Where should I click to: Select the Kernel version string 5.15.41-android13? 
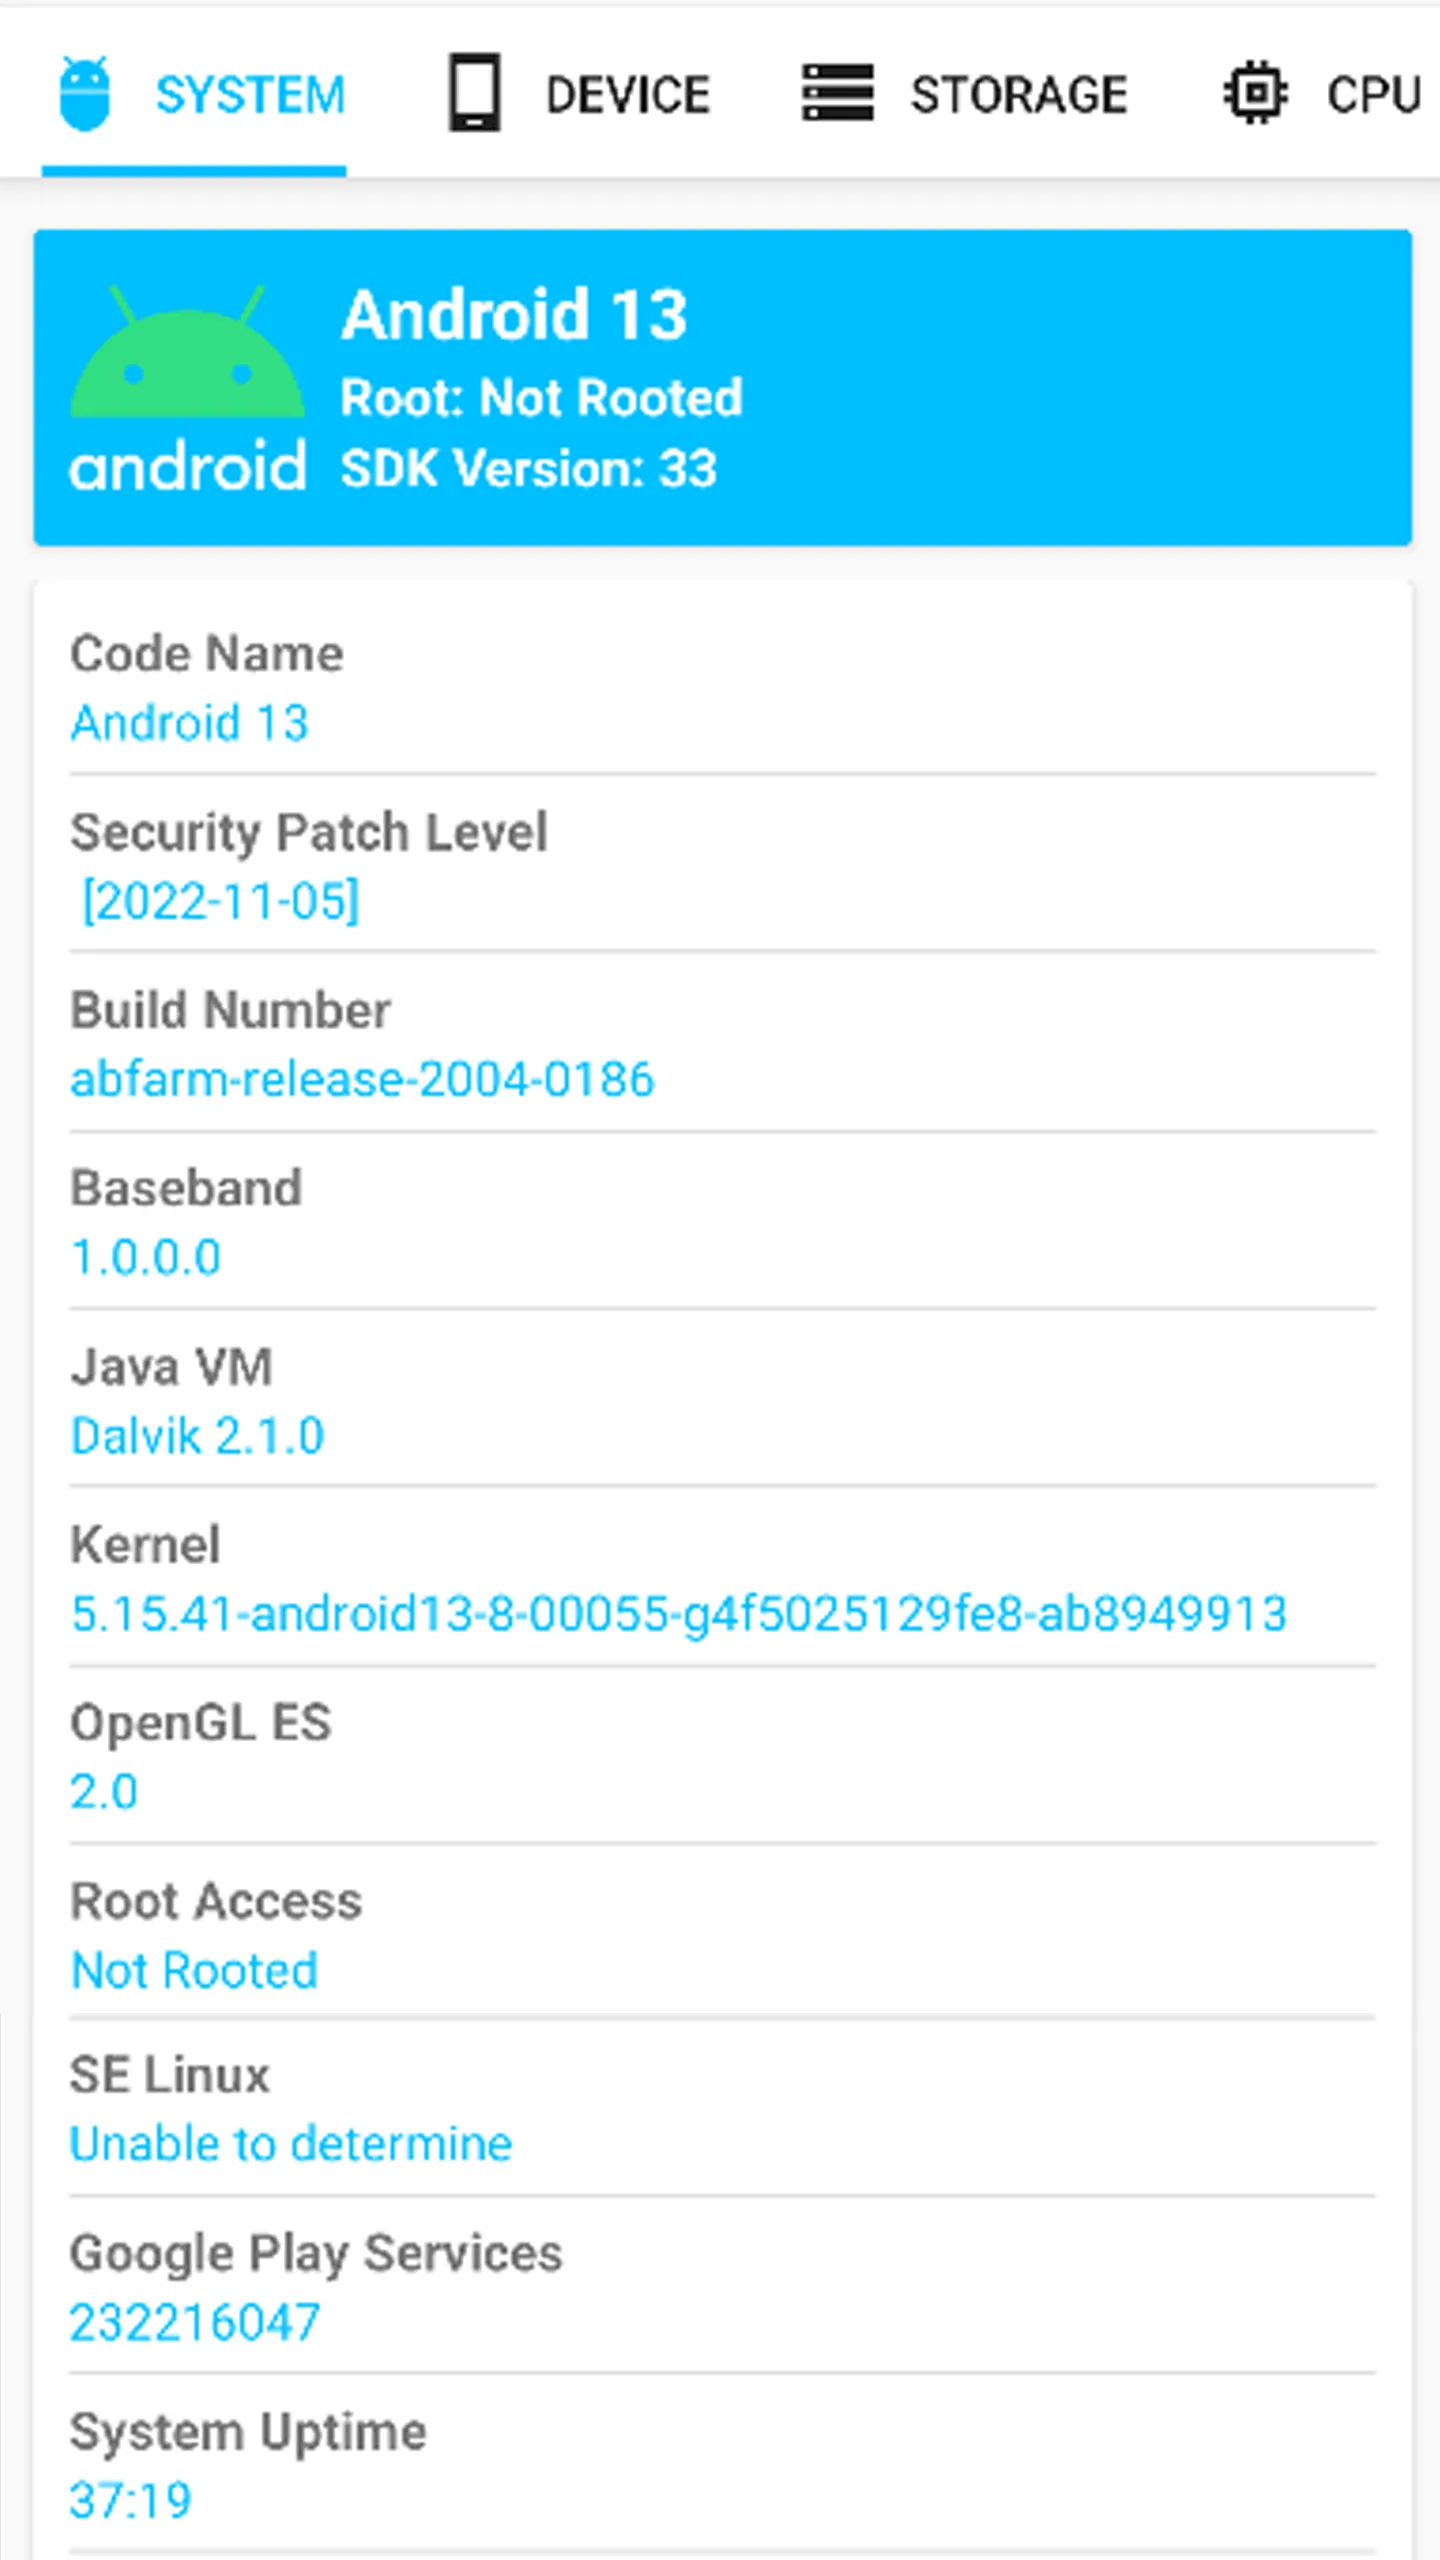click(678, 1614)
